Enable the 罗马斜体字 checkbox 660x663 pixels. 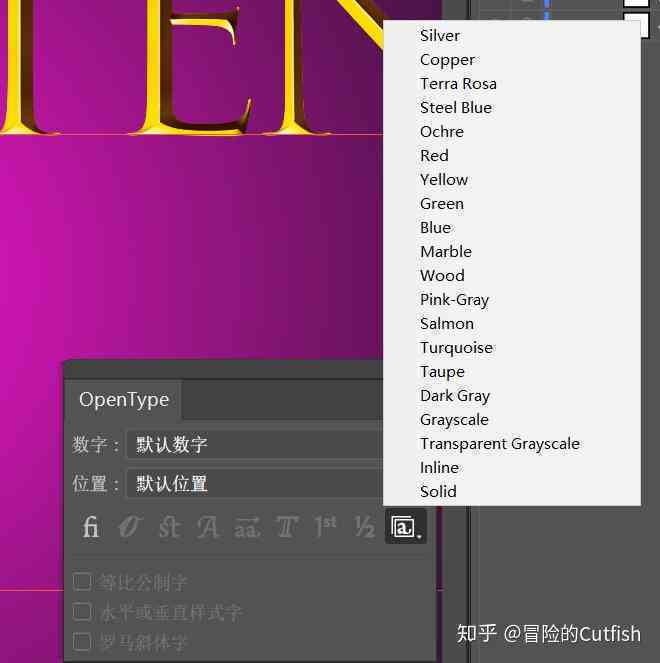pos(82,642)
